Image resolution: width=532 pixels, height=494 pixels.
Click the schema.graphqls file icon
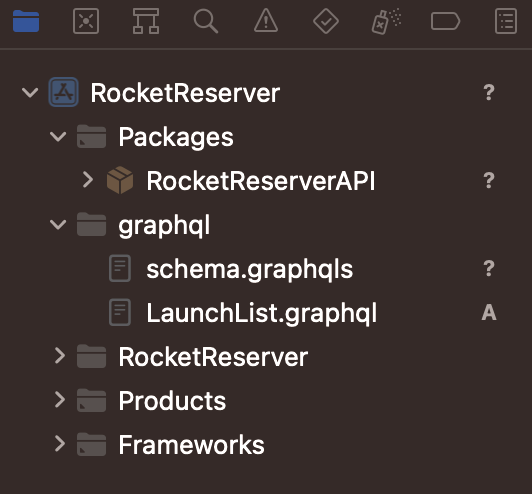coord(120,268)
